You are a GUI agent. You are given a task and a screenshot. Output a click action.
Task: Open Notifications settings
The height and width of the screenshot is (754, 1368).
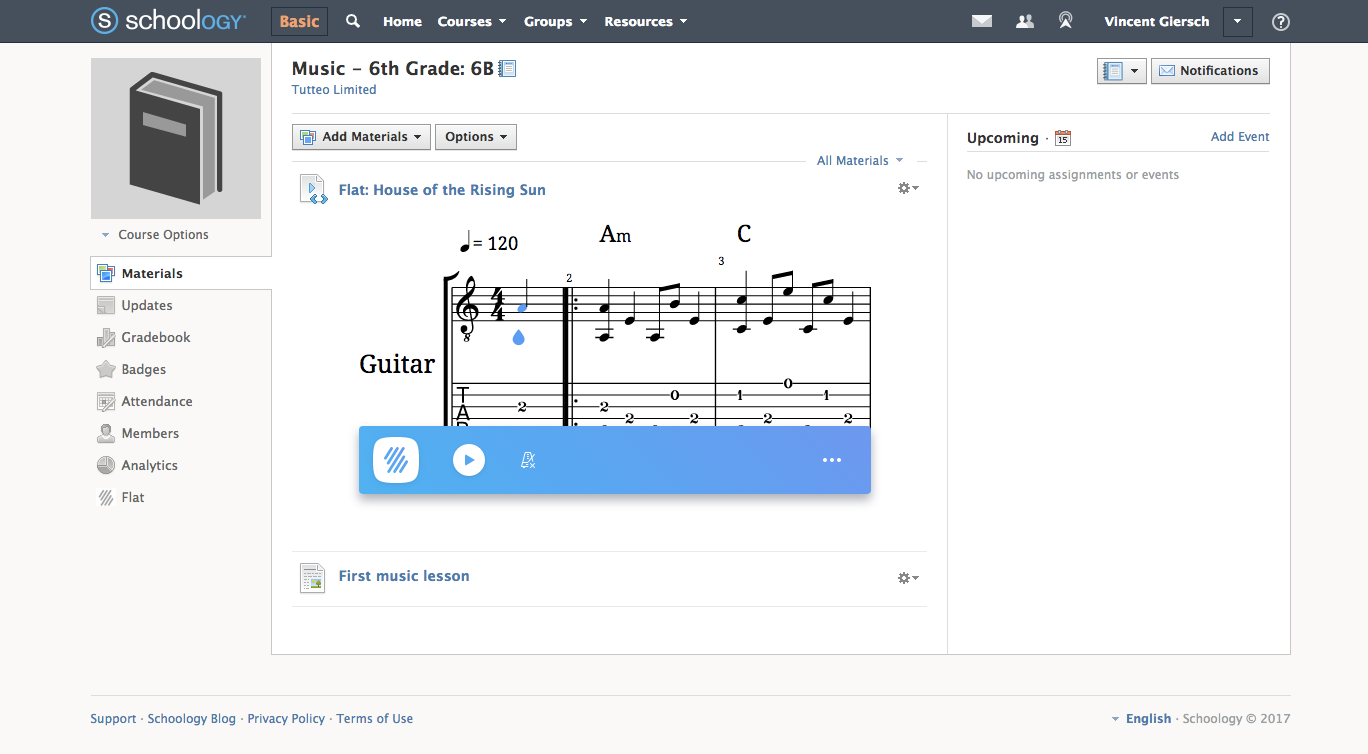pos(1210,70)
